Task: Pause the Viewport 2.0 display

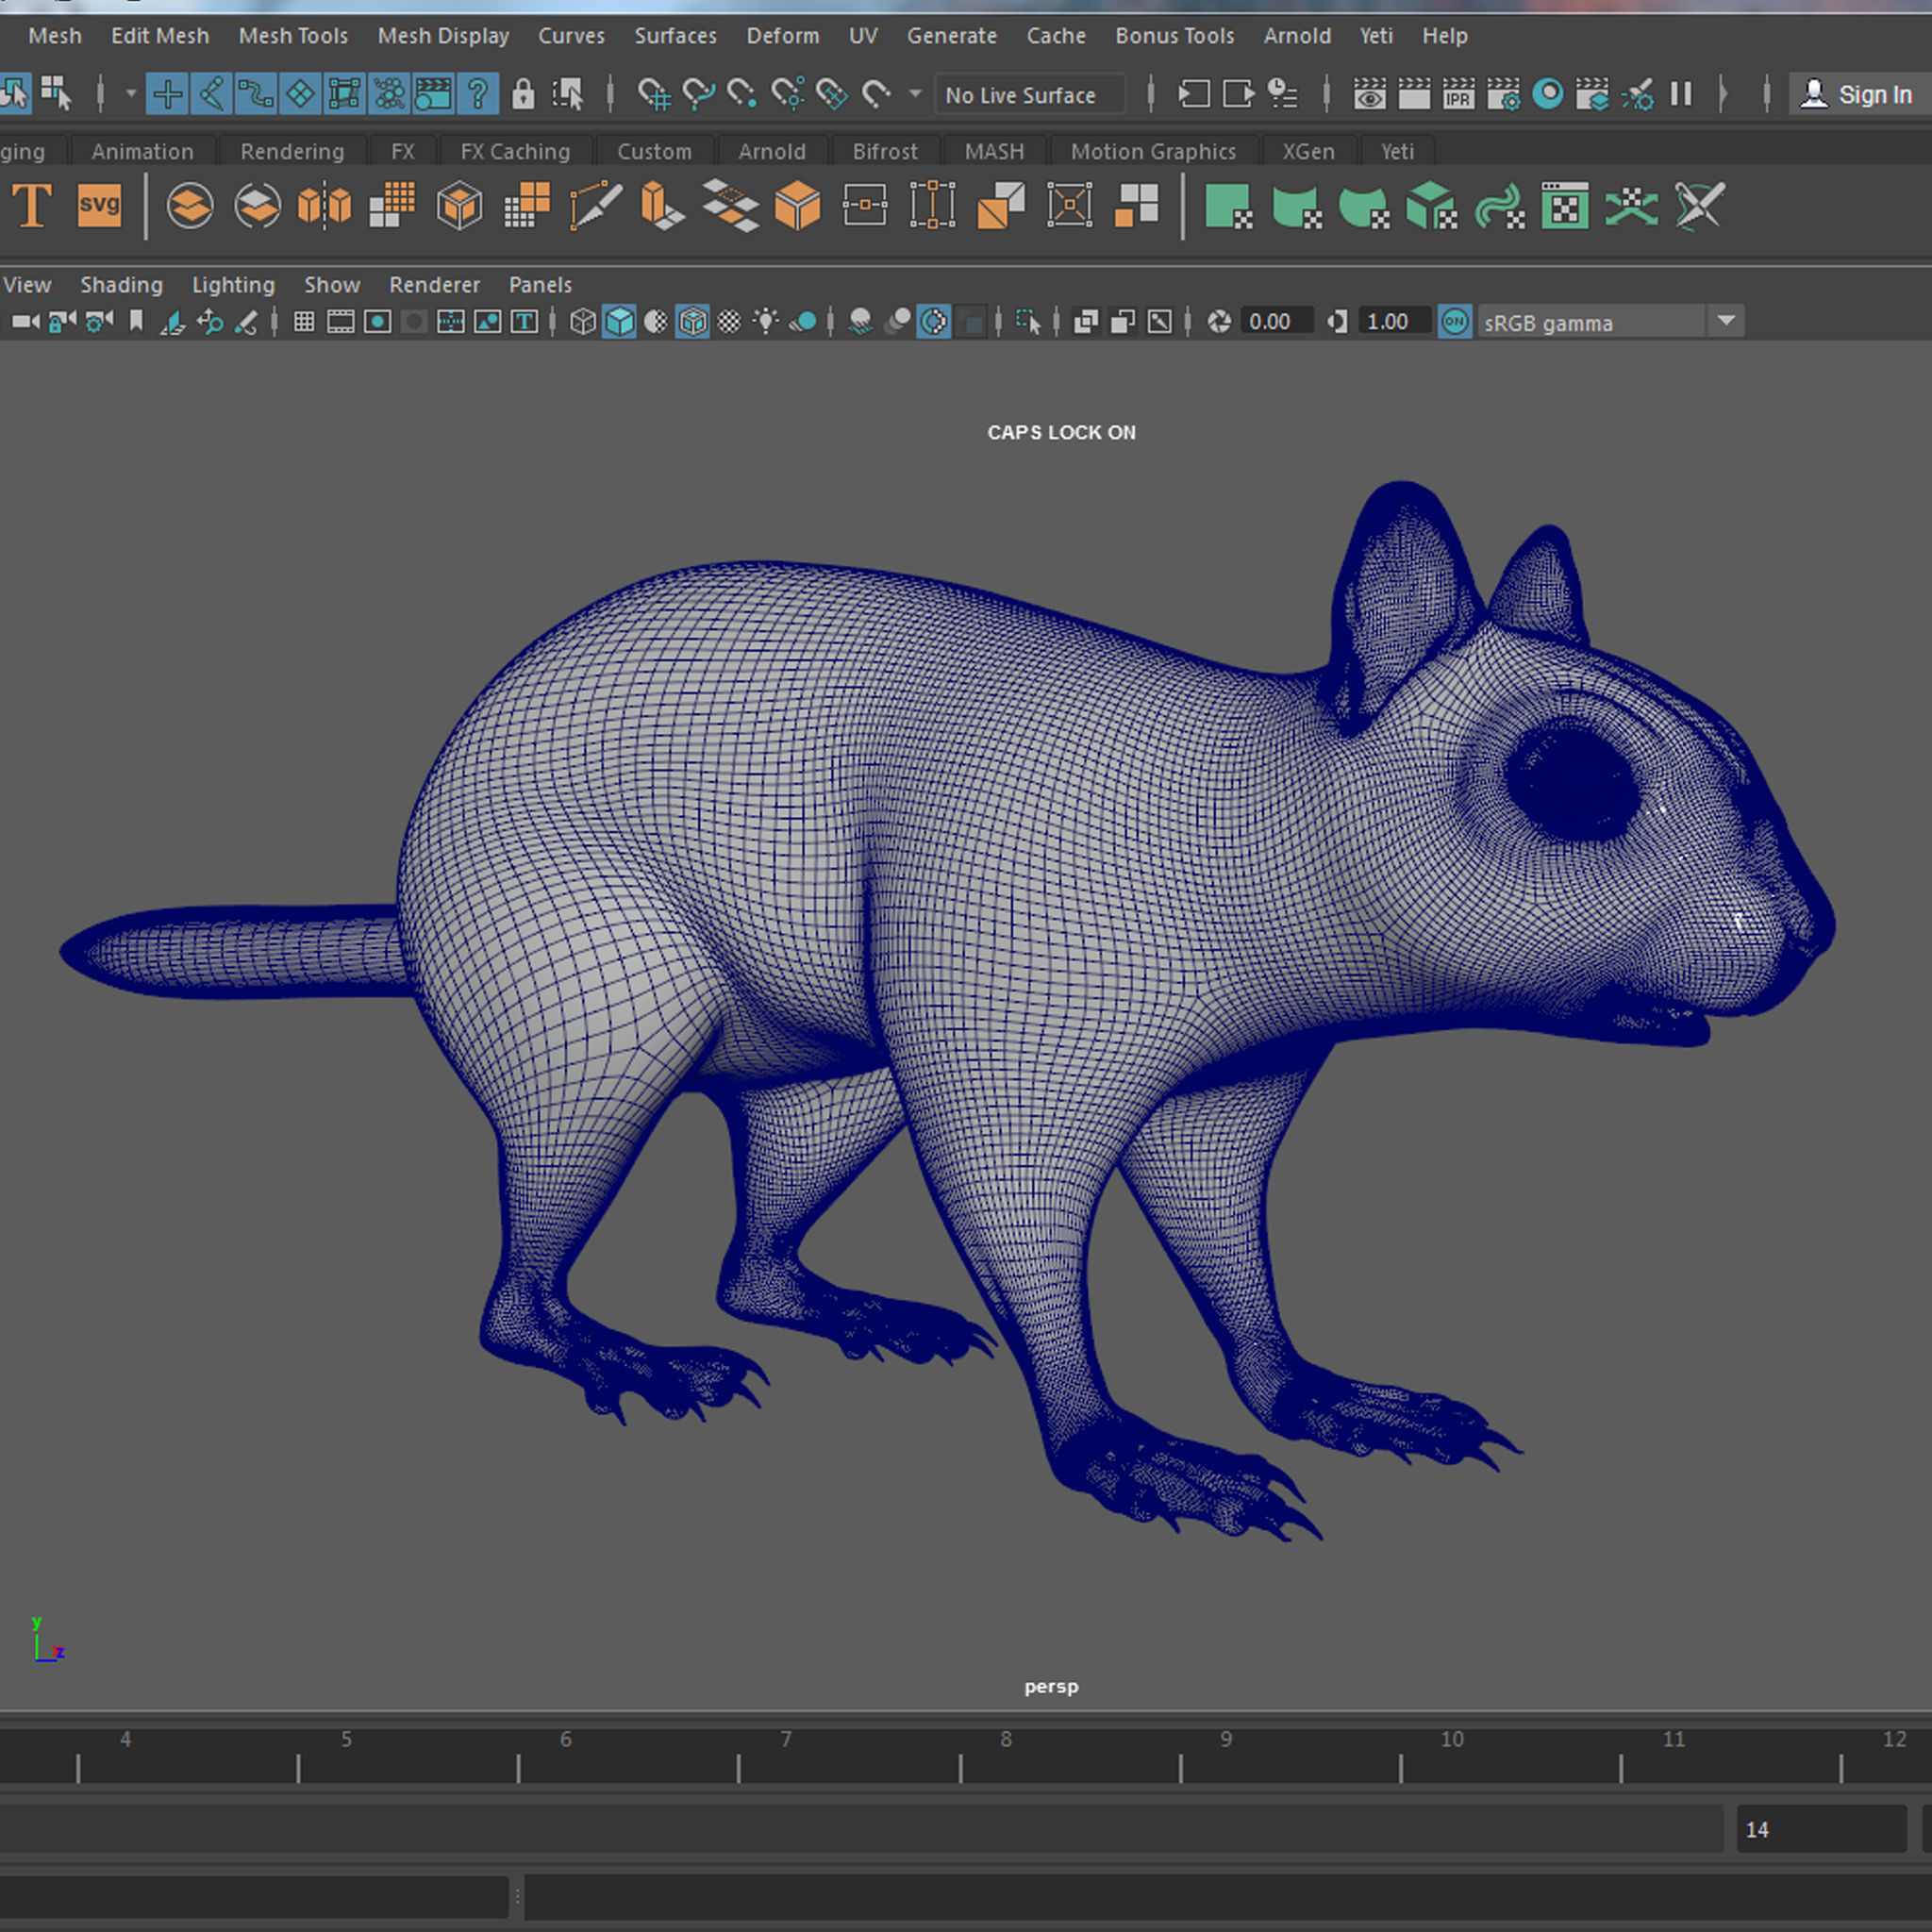Action: pos(1681,95)
